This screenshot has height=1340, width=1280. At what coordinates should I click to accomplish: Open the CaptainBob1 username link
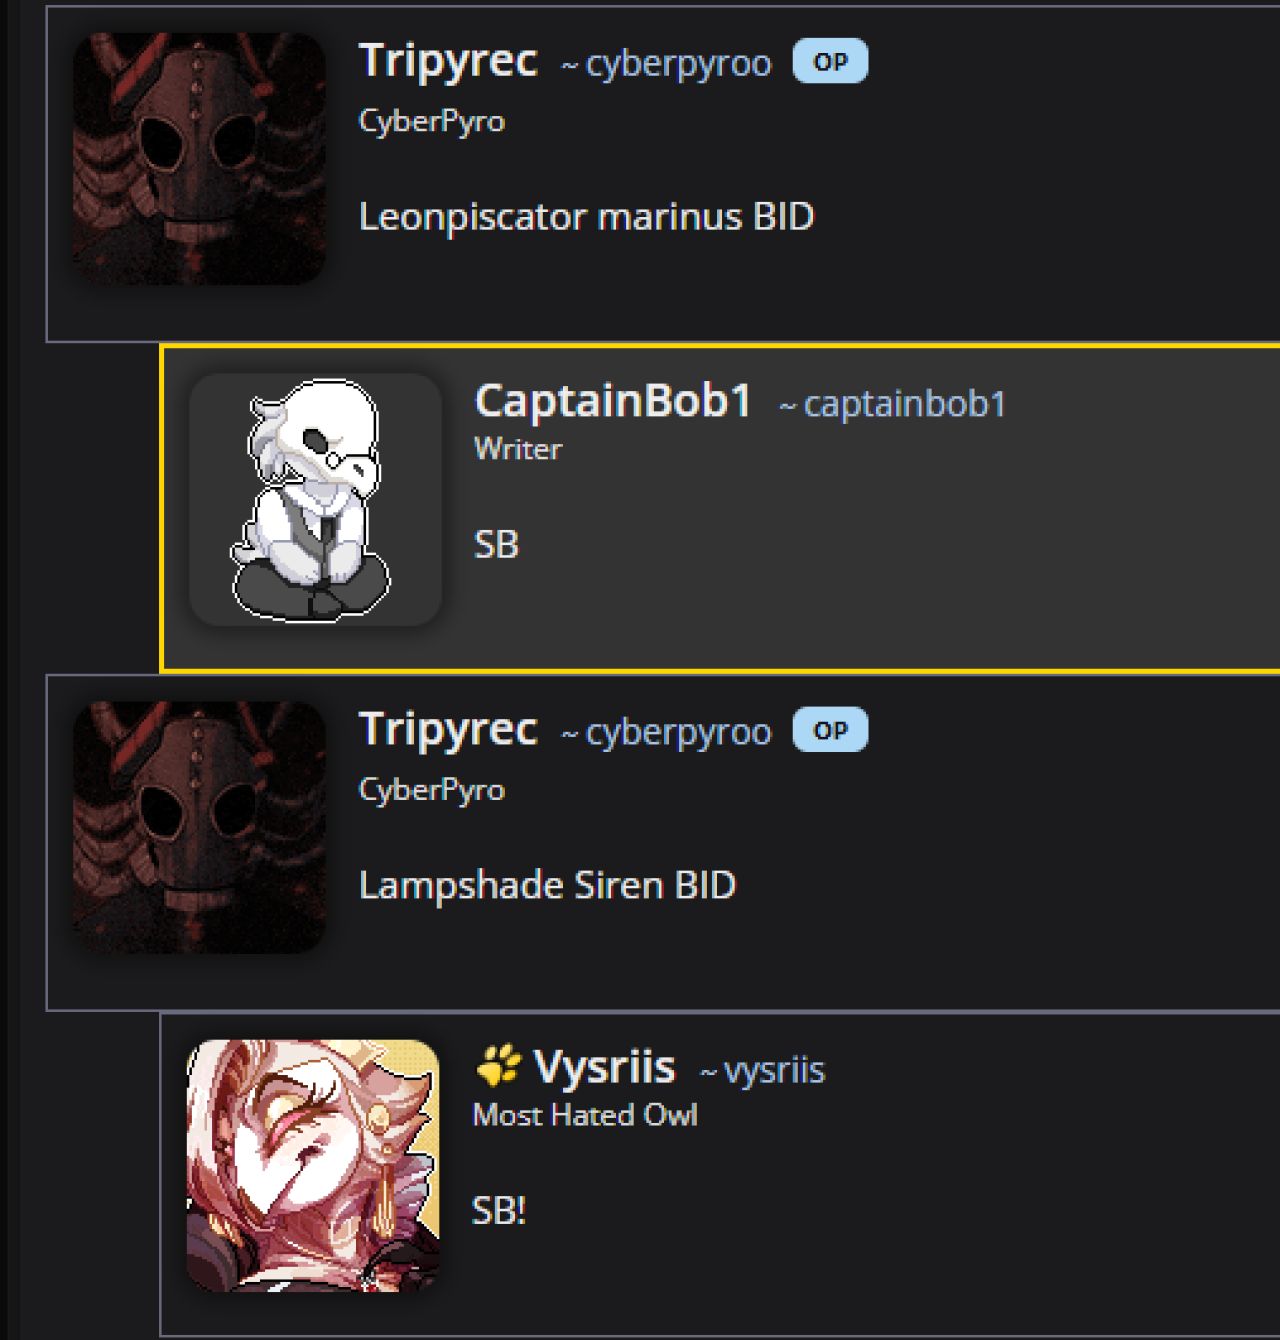click(613, 401)
